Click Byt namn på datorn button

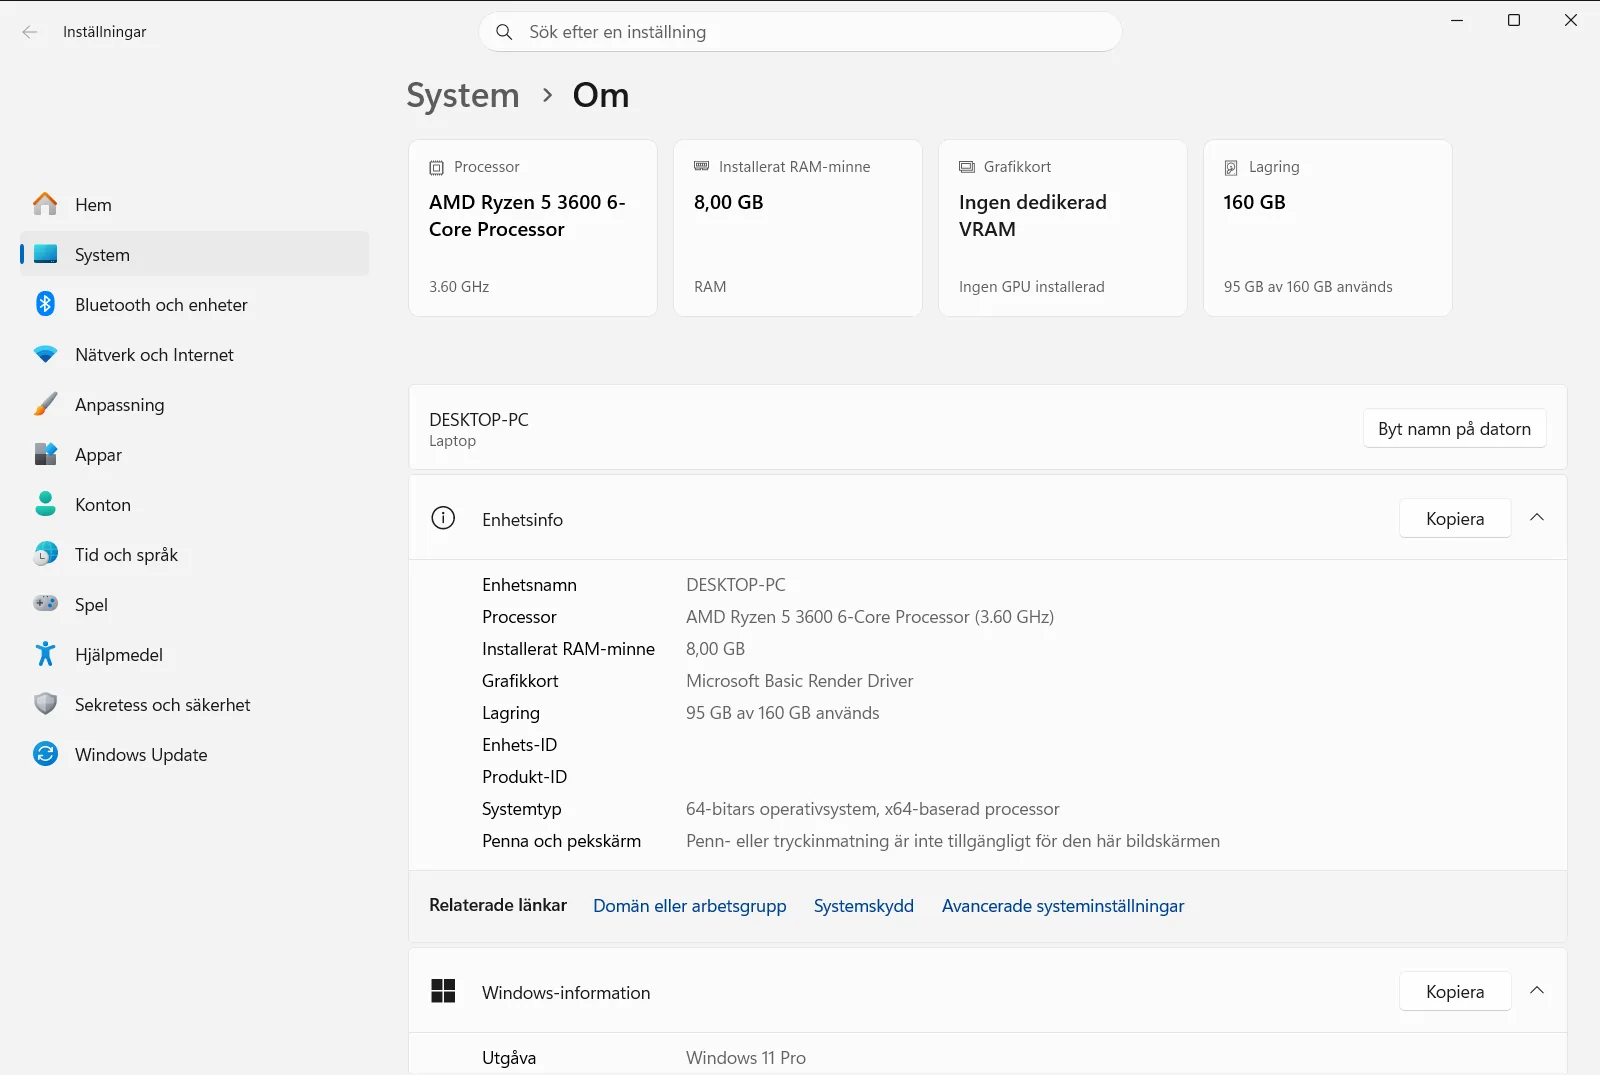(x=1454, y=428)
